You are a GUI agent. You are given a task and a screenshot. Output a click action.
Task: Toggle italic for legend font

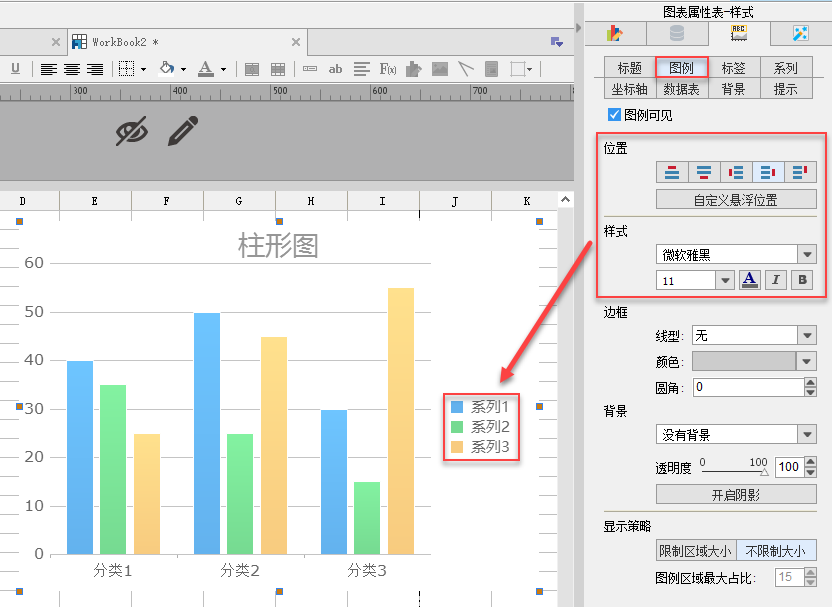coord(776,280)
